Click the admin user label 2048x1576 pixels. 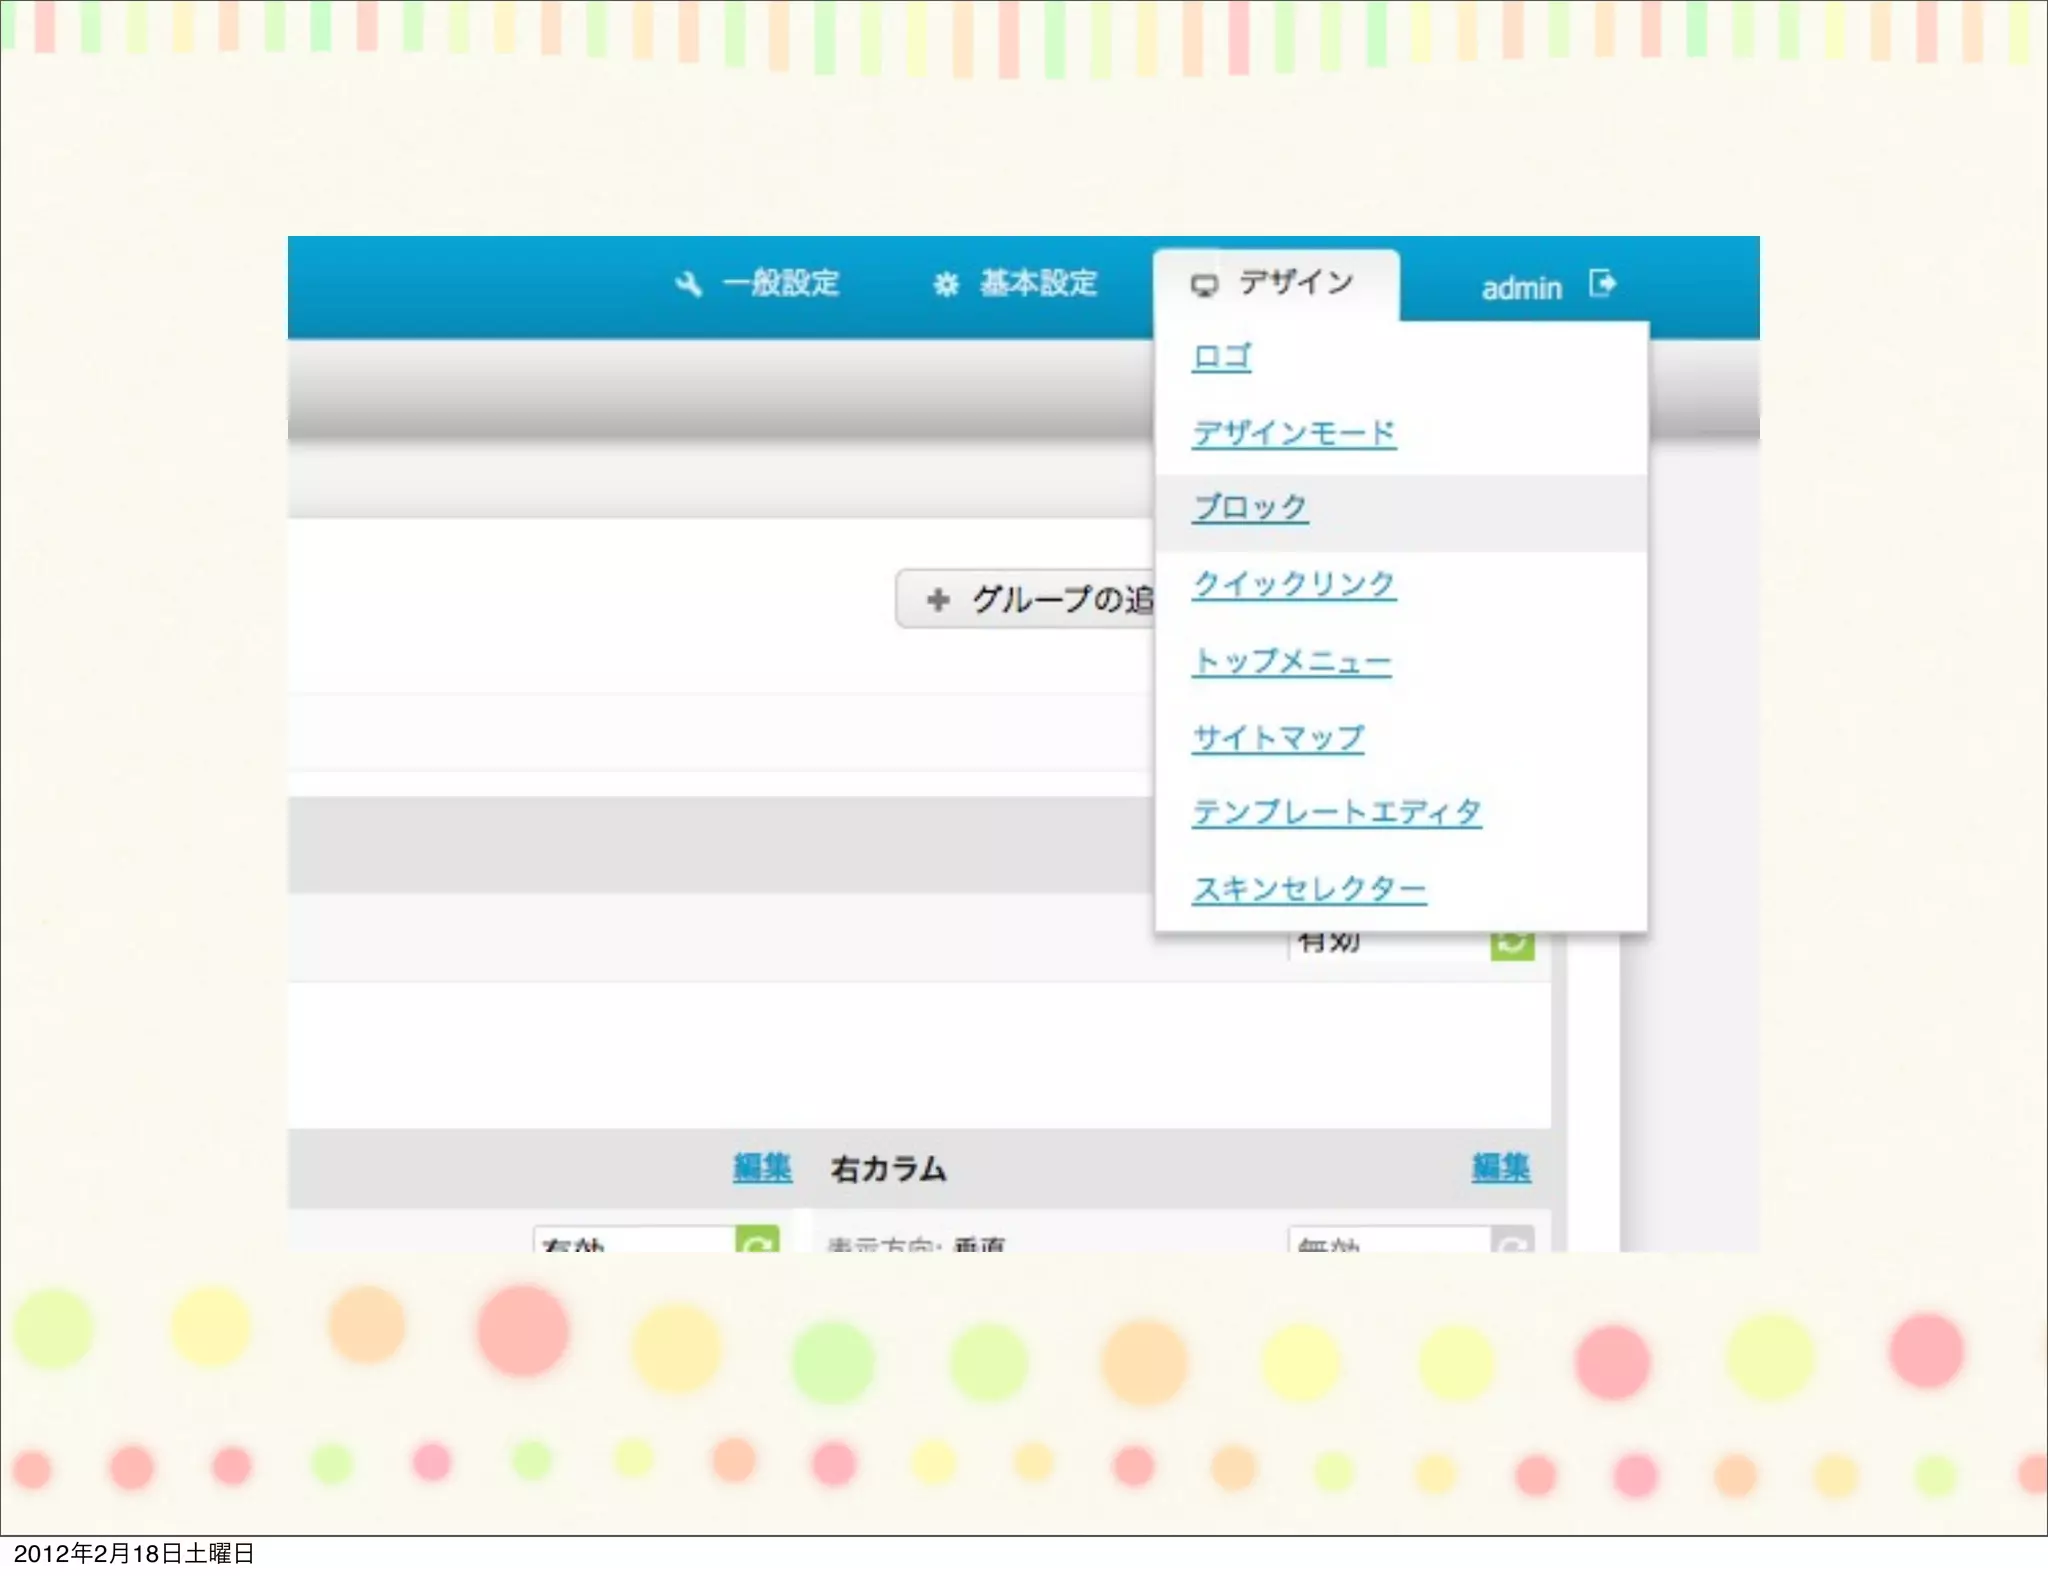(1521, 288)
